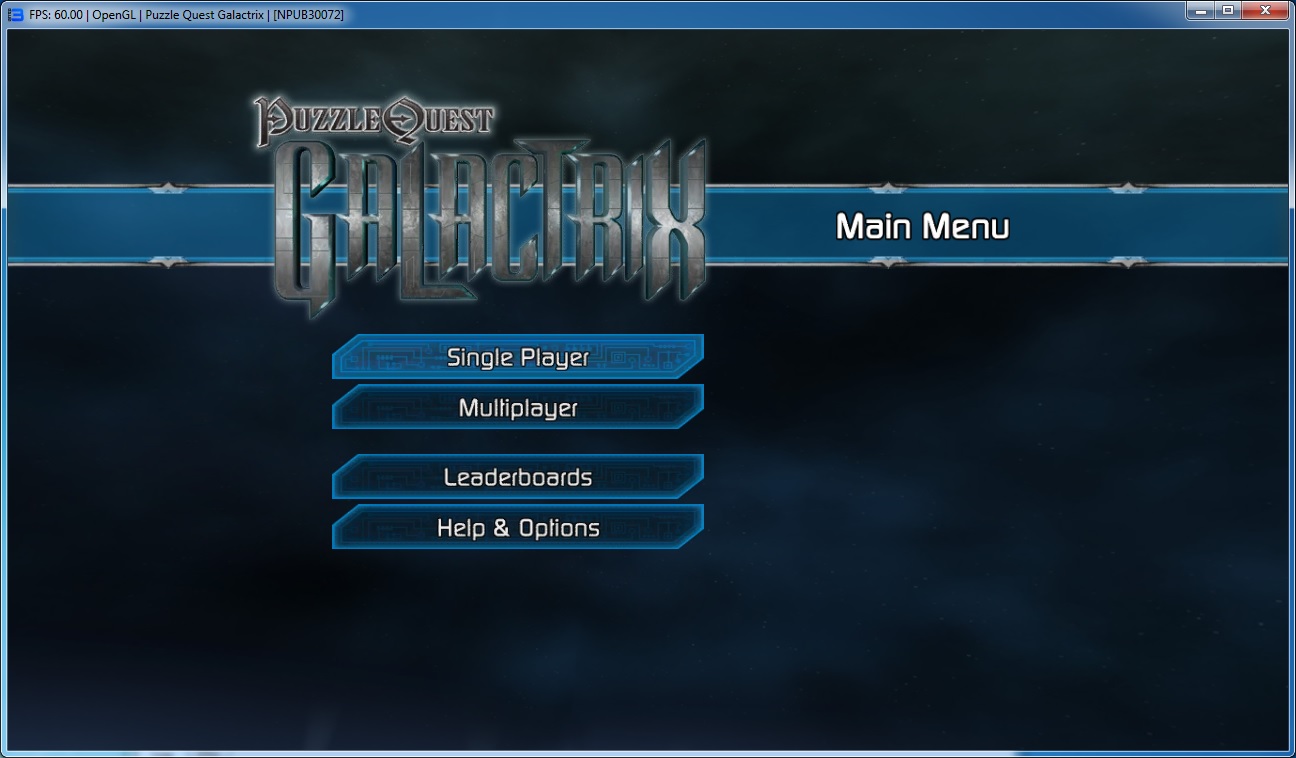Viewport: 1296px width, 758px height.
Task: Click the window title text showing FPS and OpenGL
Action: click(x=187, y=15)
